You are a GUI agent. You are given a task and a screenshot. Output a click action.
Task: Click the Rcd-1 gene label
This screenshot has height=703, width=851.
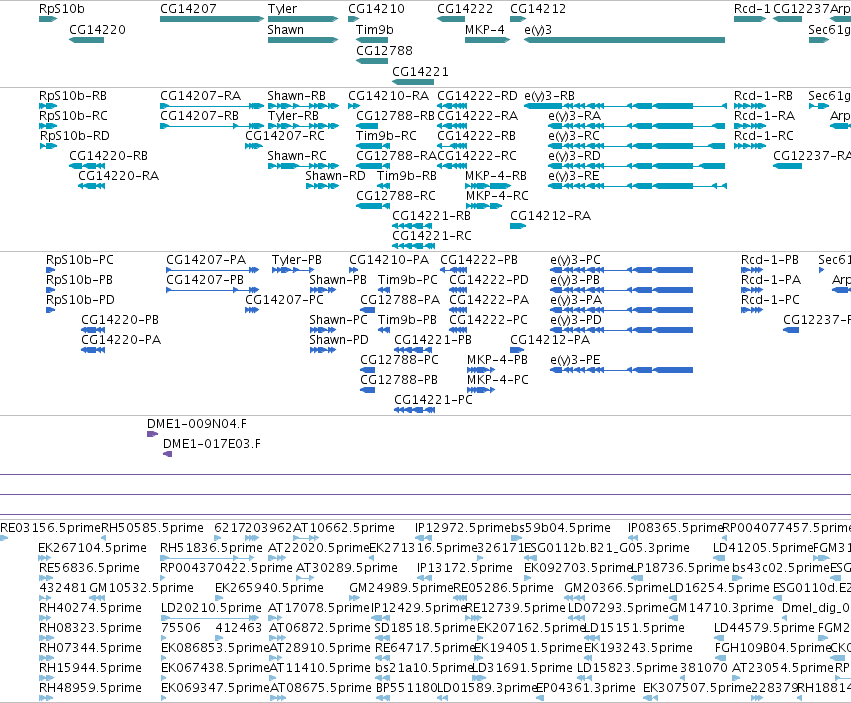[752, 9]
